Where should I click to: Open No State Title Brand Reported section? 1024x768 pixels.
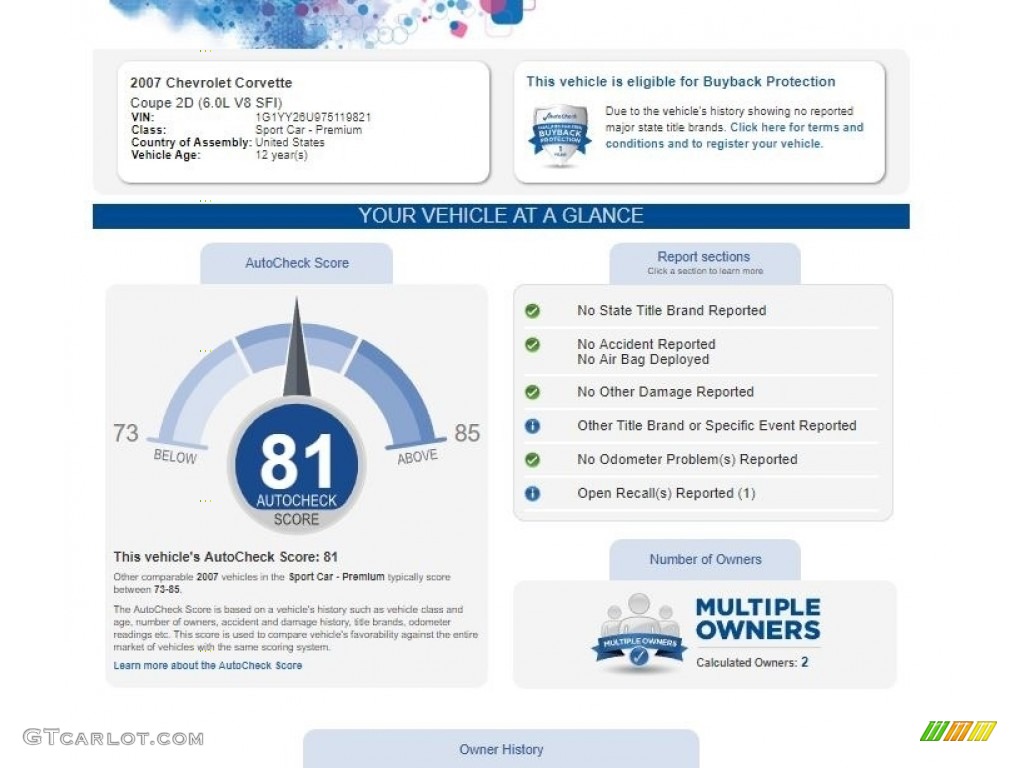coord(671,311)
